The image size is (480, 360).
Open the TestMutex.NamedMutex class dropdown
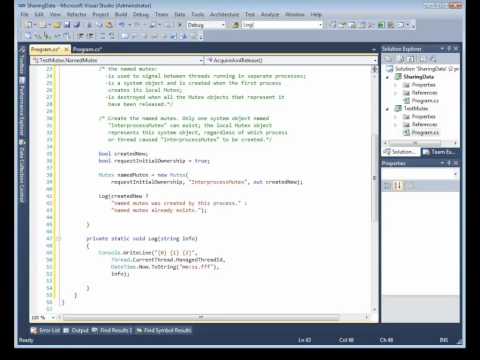(201, 60)
